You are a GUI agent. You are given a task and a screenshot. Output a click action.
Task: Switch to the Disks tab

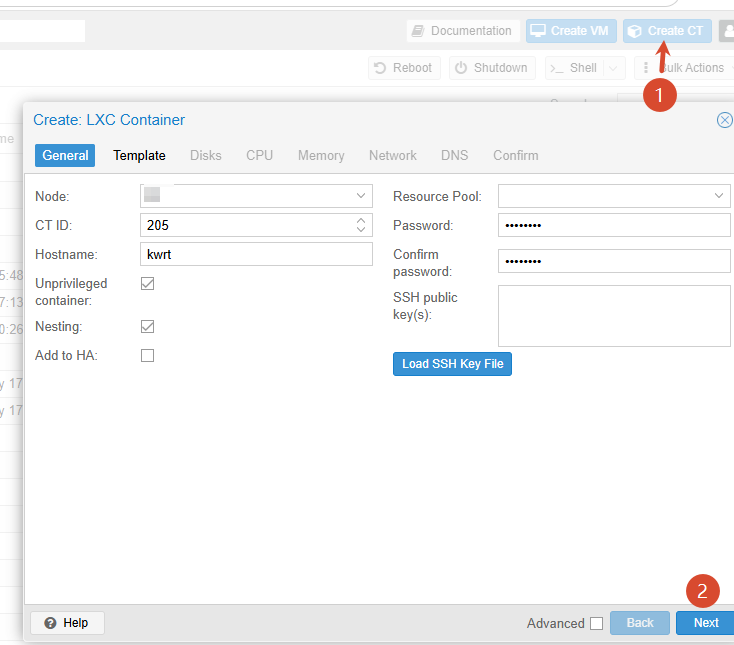coord(206,155)
